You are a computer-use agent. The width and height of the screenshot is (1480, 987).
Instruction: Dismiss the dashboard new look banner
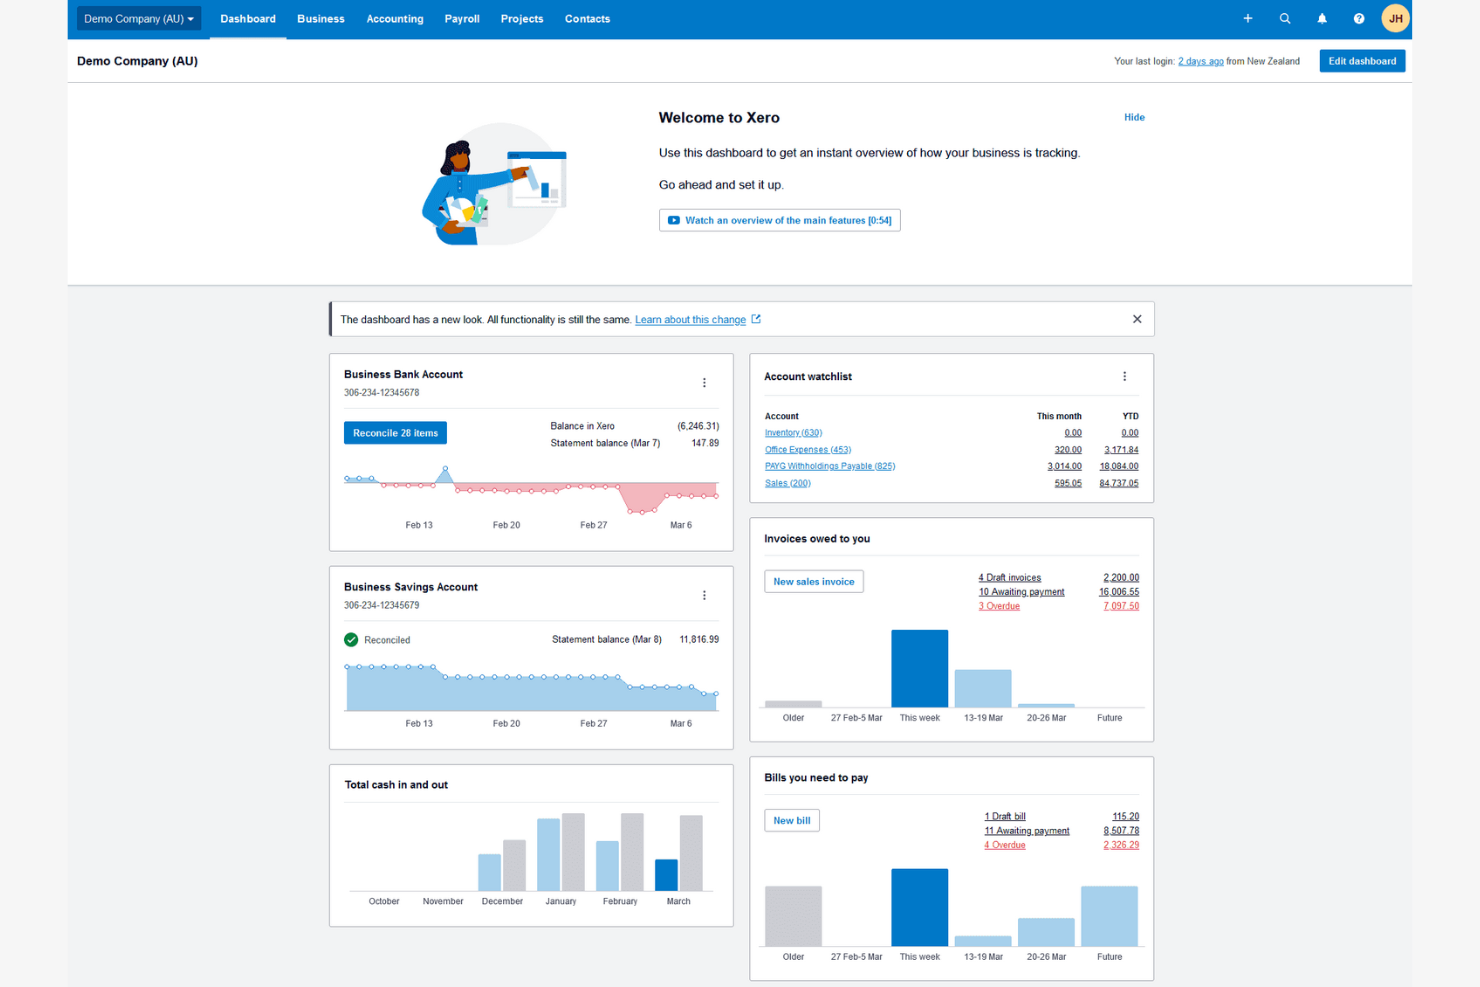1137,318
